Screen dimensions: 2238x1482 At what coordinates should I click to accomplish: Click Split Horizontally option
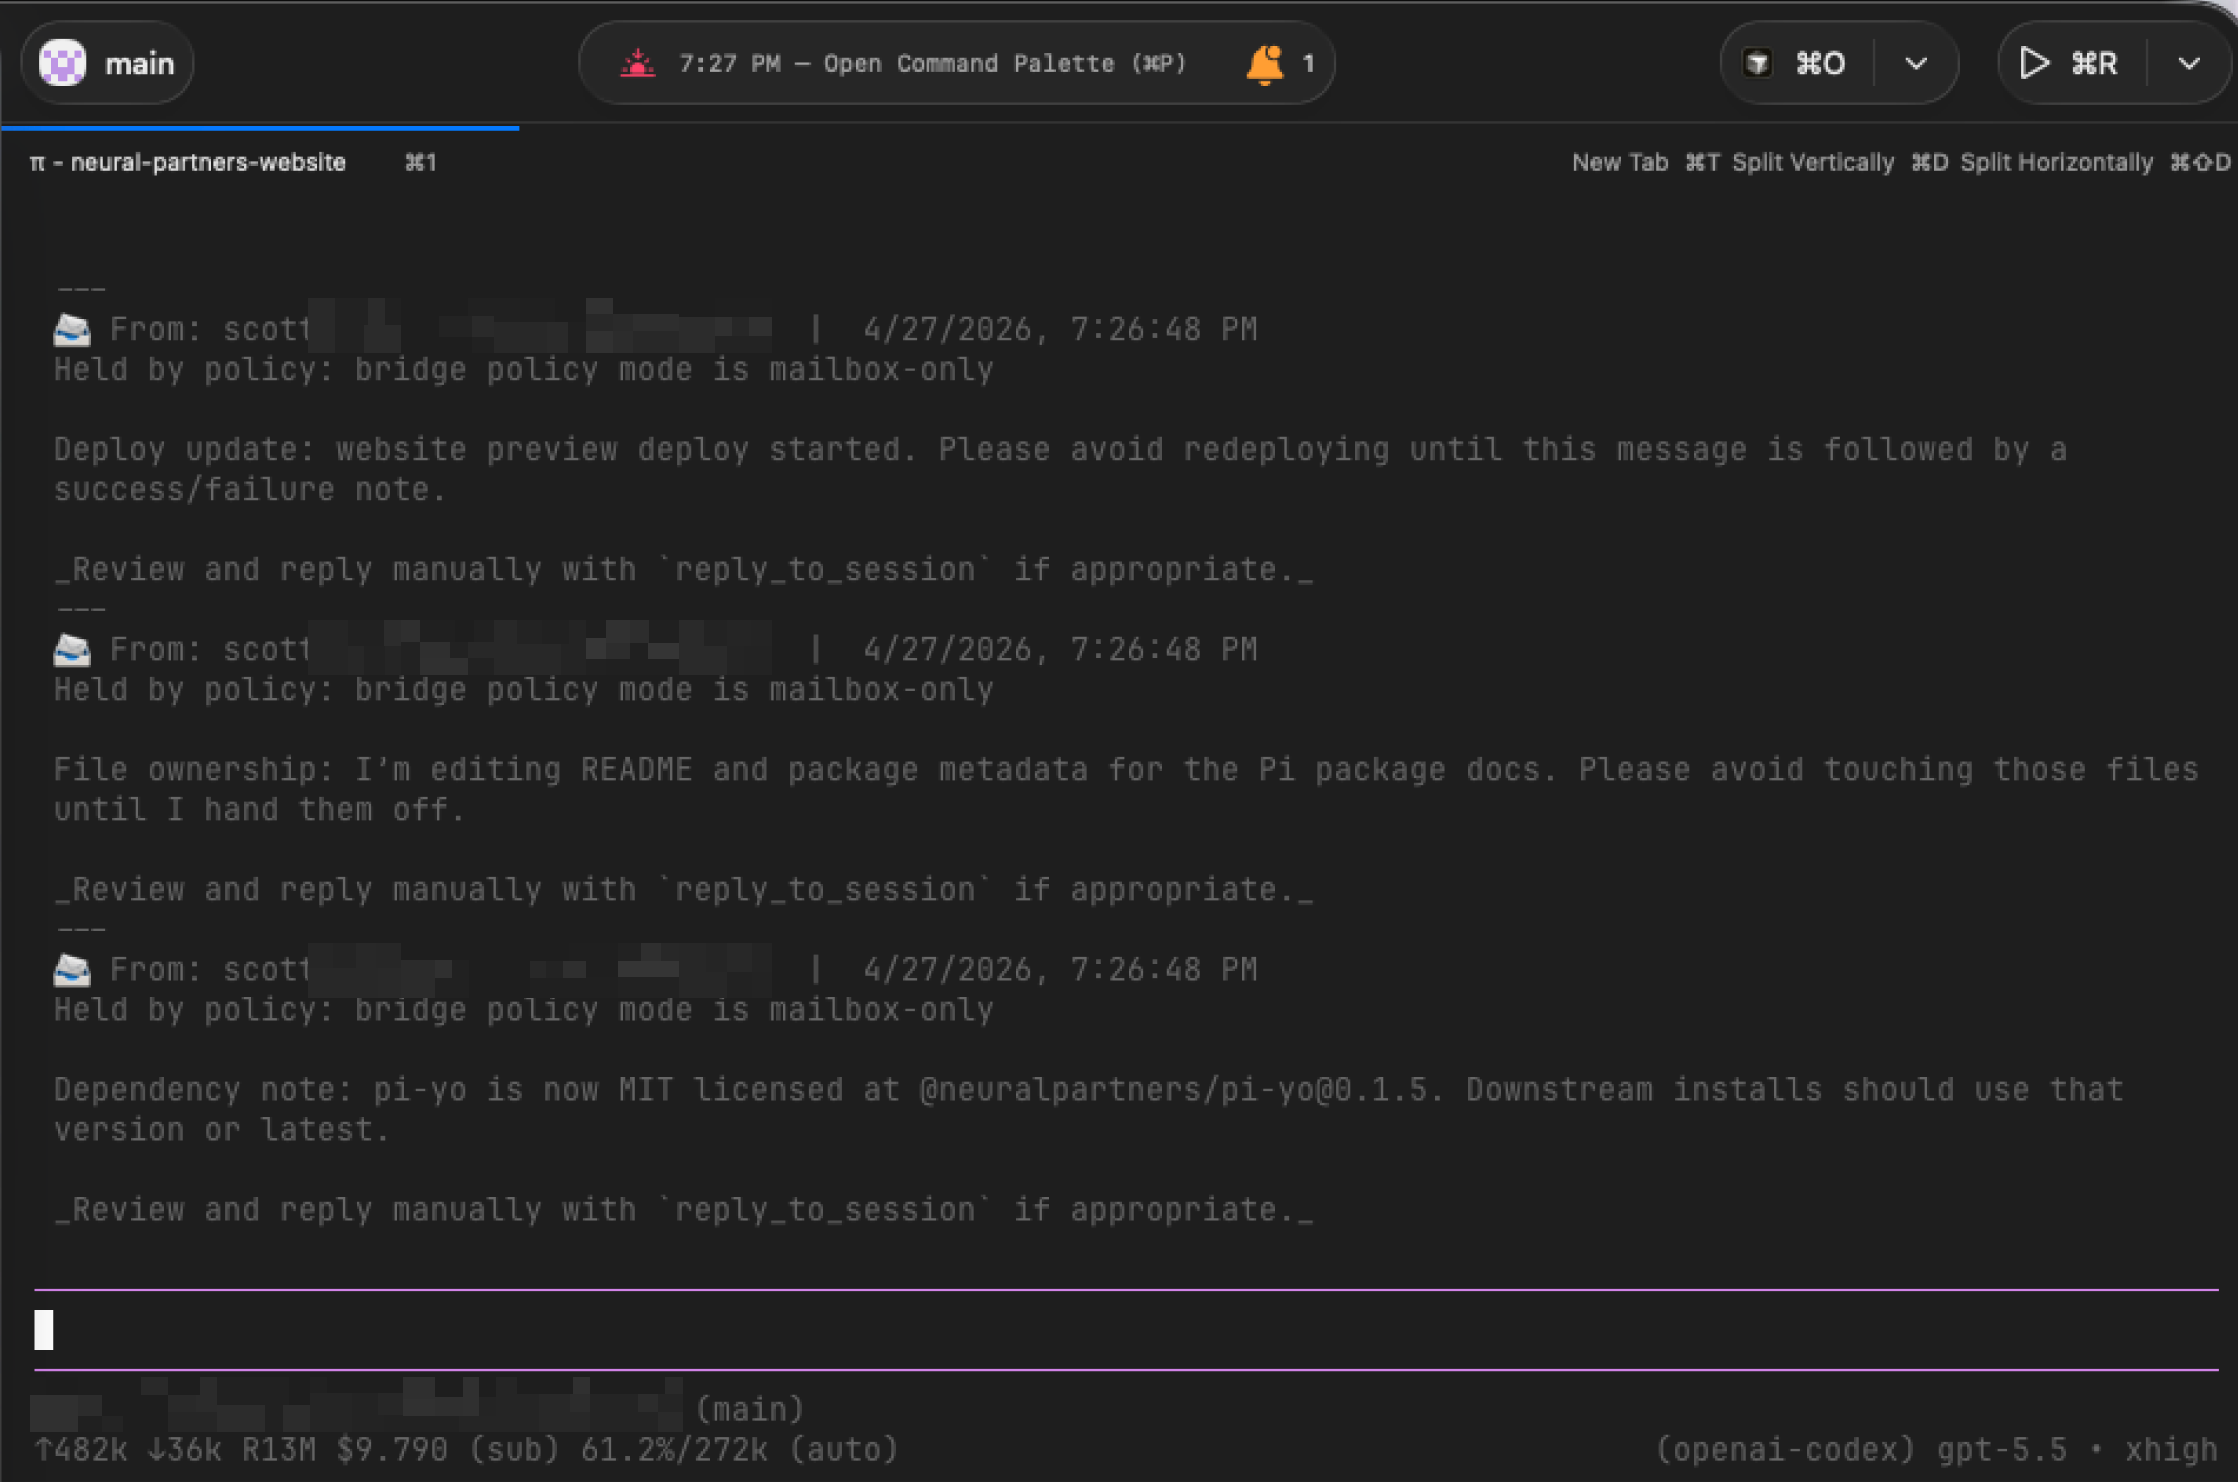[x=2094, y=162]
